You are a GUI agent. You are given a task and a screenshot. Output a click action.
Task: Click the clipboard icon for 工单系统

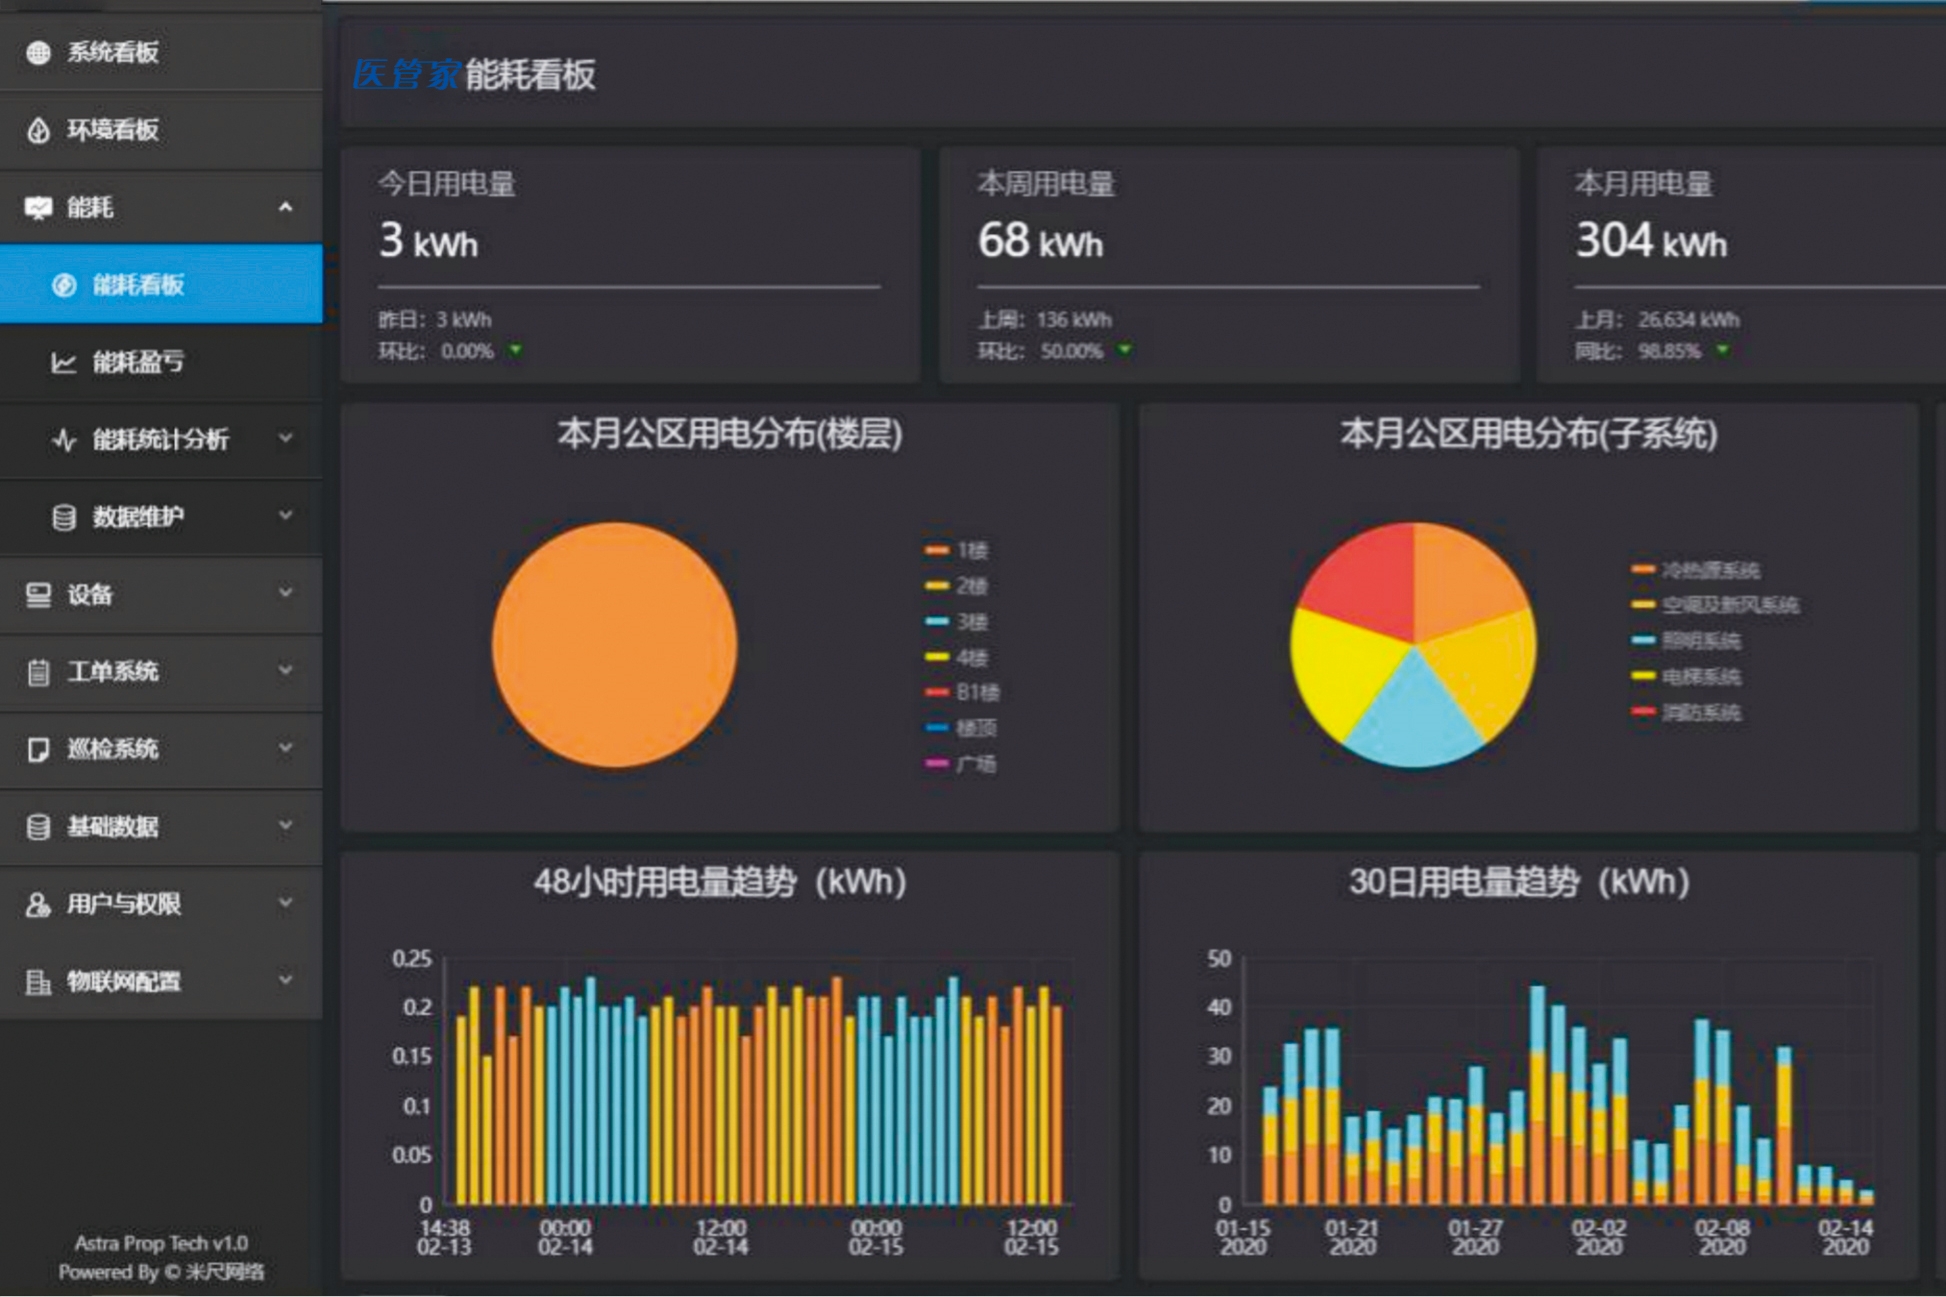click(x=38, y=672)
